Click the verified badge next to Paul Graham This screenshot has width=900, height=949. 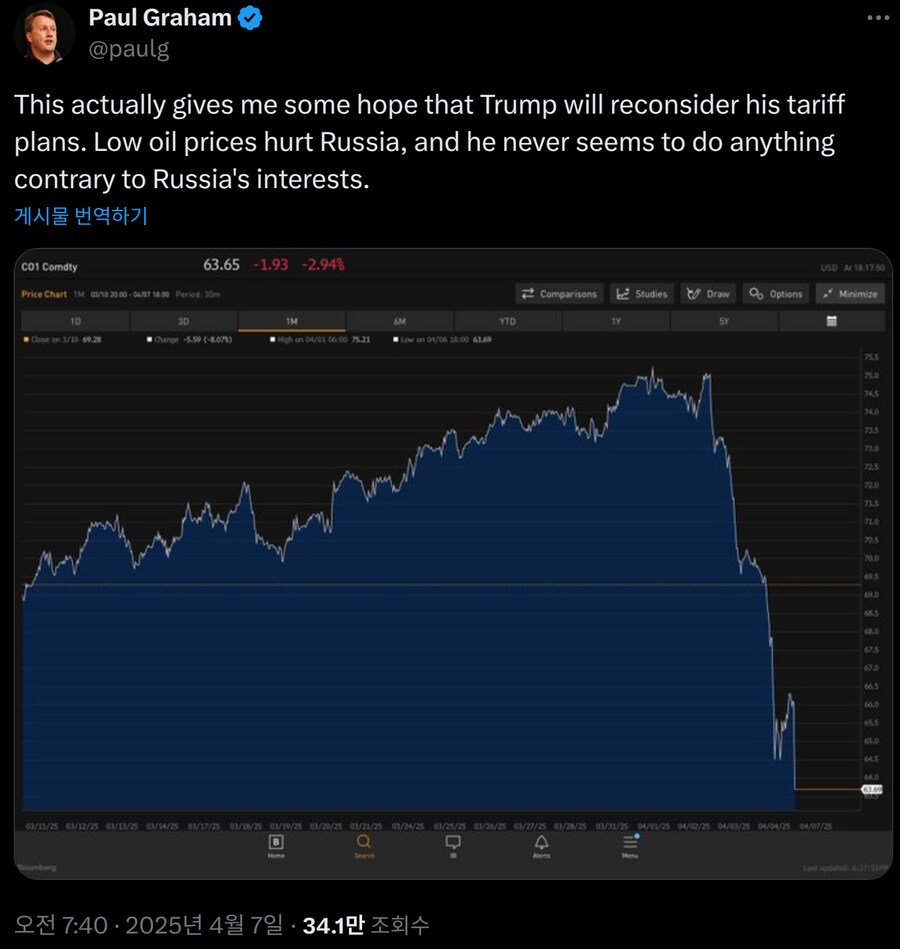[x=250, y=19]
